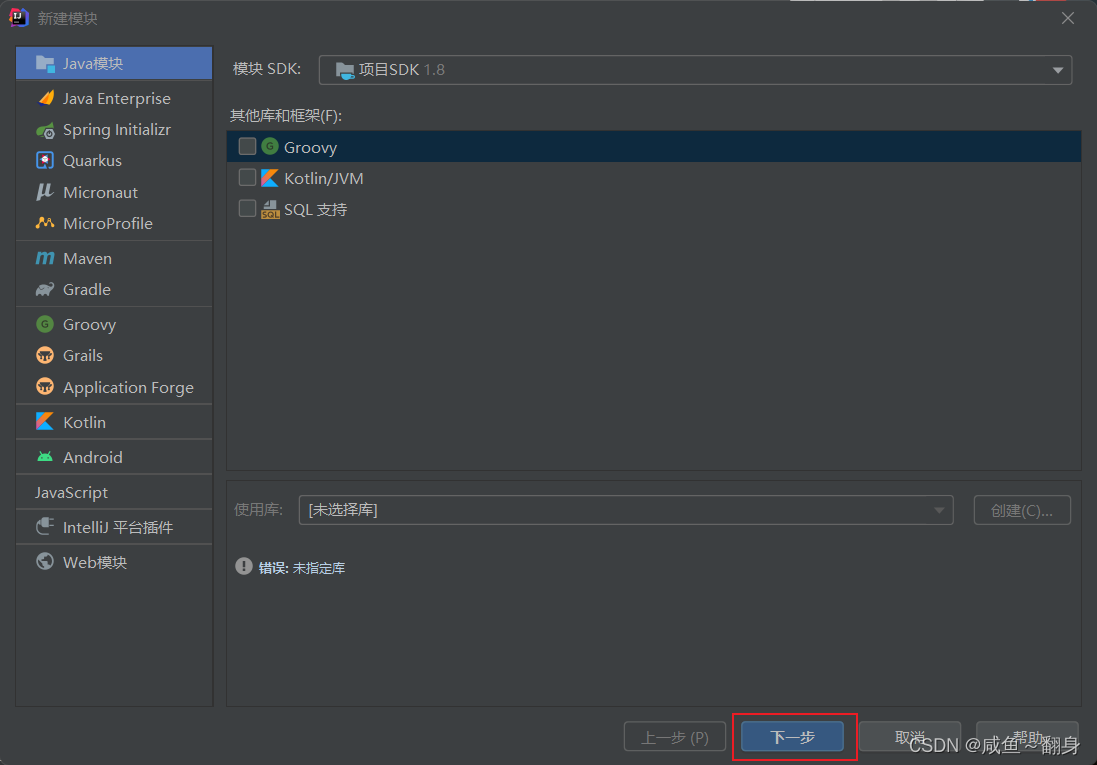Screen dimensions: 1097x765
Task: Click the Application Forge icon
Action: click(x=45, y=386)
